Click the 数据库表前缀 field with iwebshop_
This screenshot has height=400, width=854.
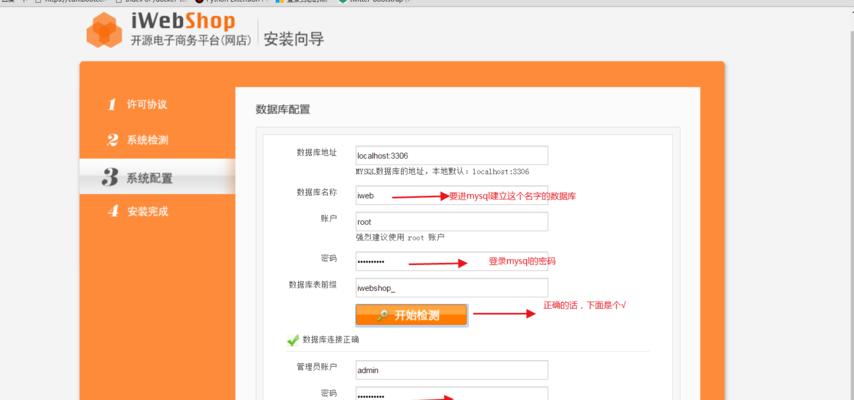pos(452,288)
